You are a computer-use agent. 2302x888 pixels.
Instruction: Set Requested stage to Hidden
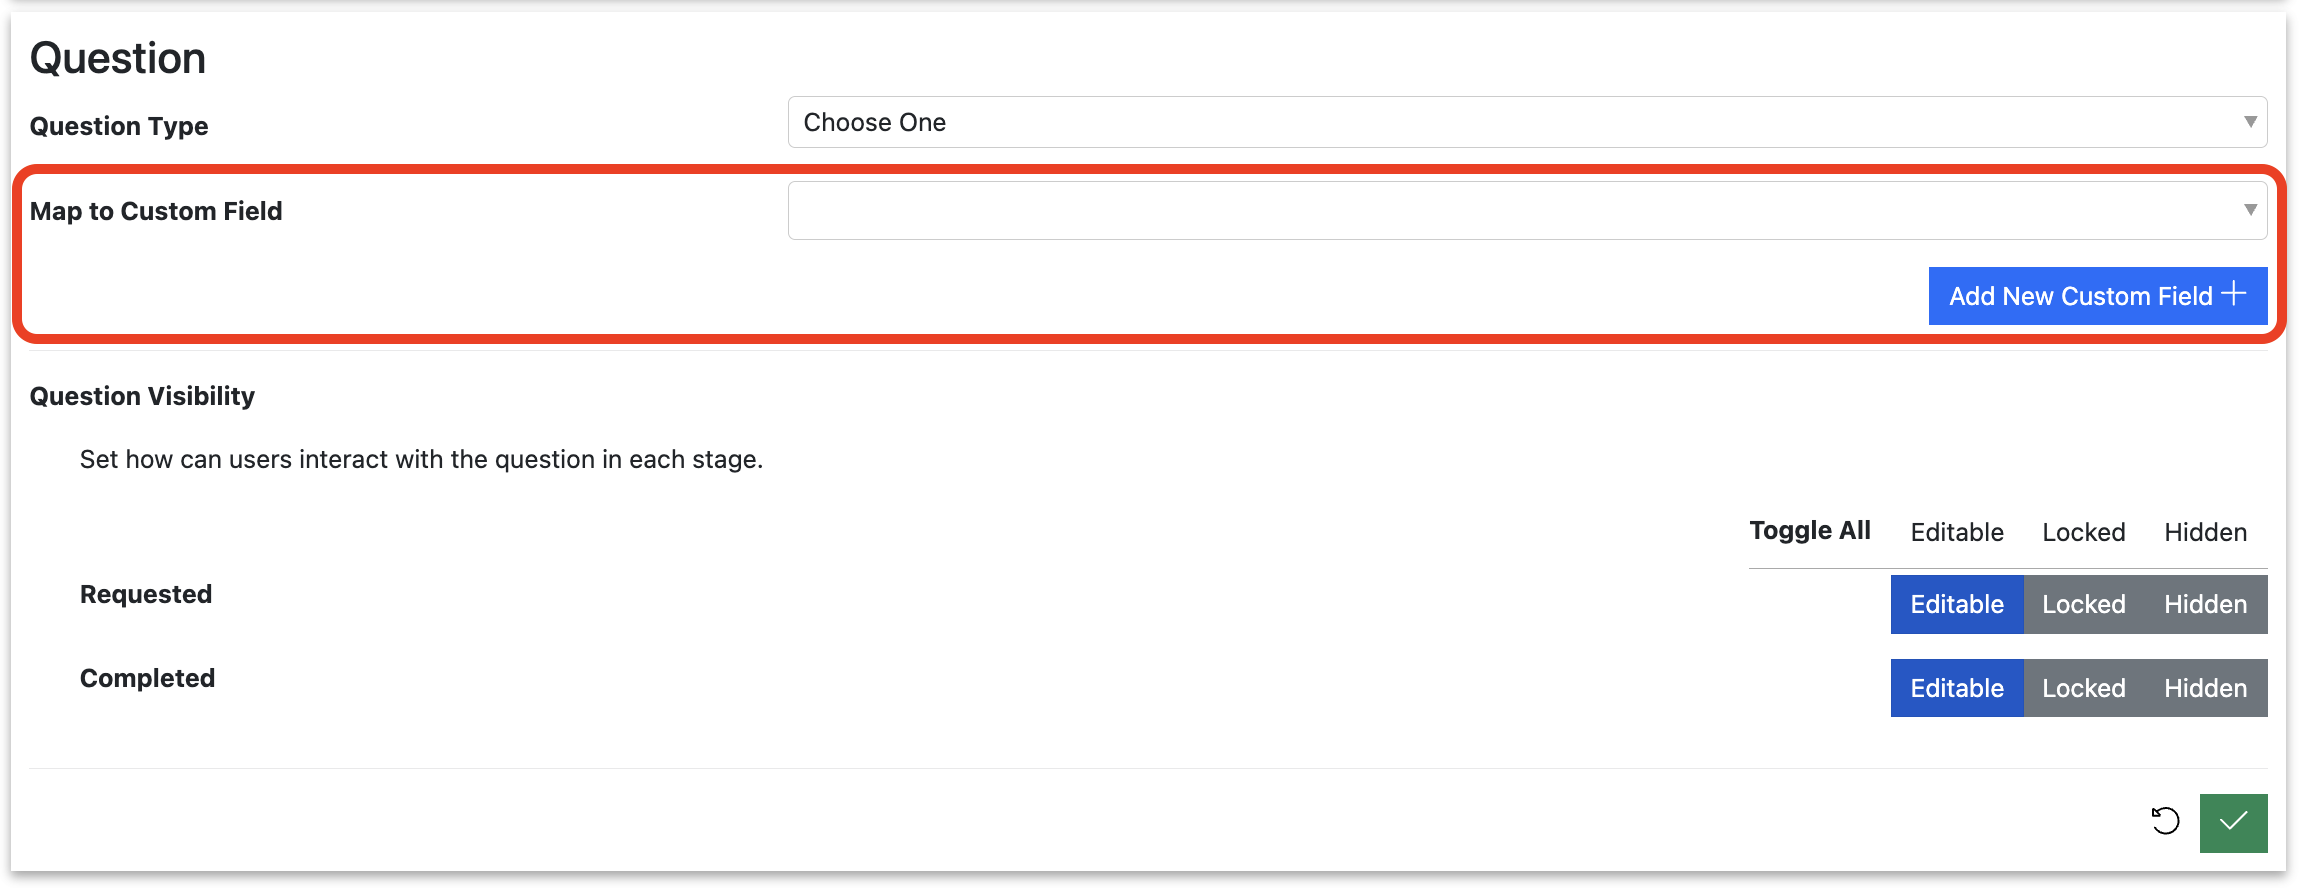(x=2205, y=604)
